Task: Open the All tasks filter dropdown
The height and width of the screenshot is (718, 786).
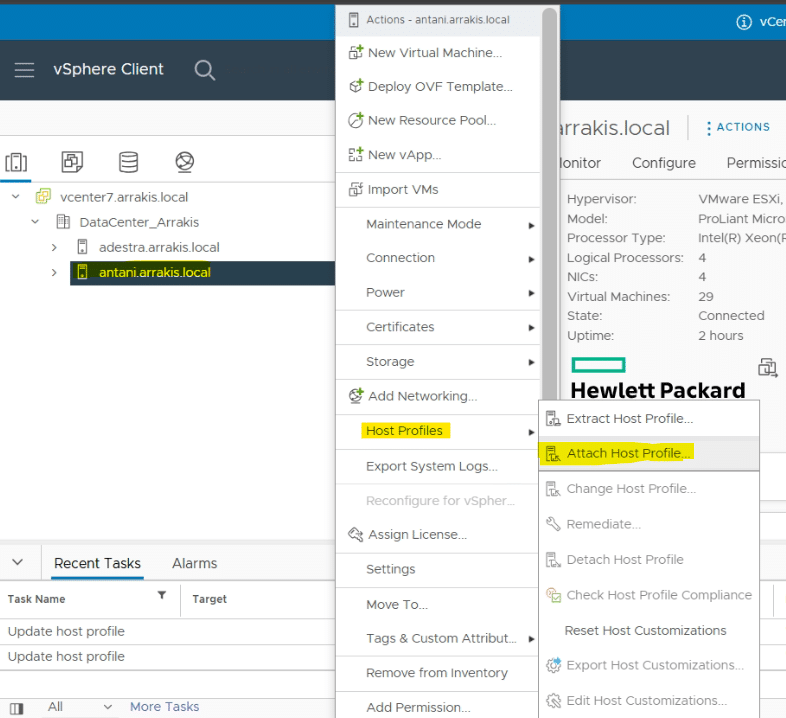Action: [x=80, y=707]
